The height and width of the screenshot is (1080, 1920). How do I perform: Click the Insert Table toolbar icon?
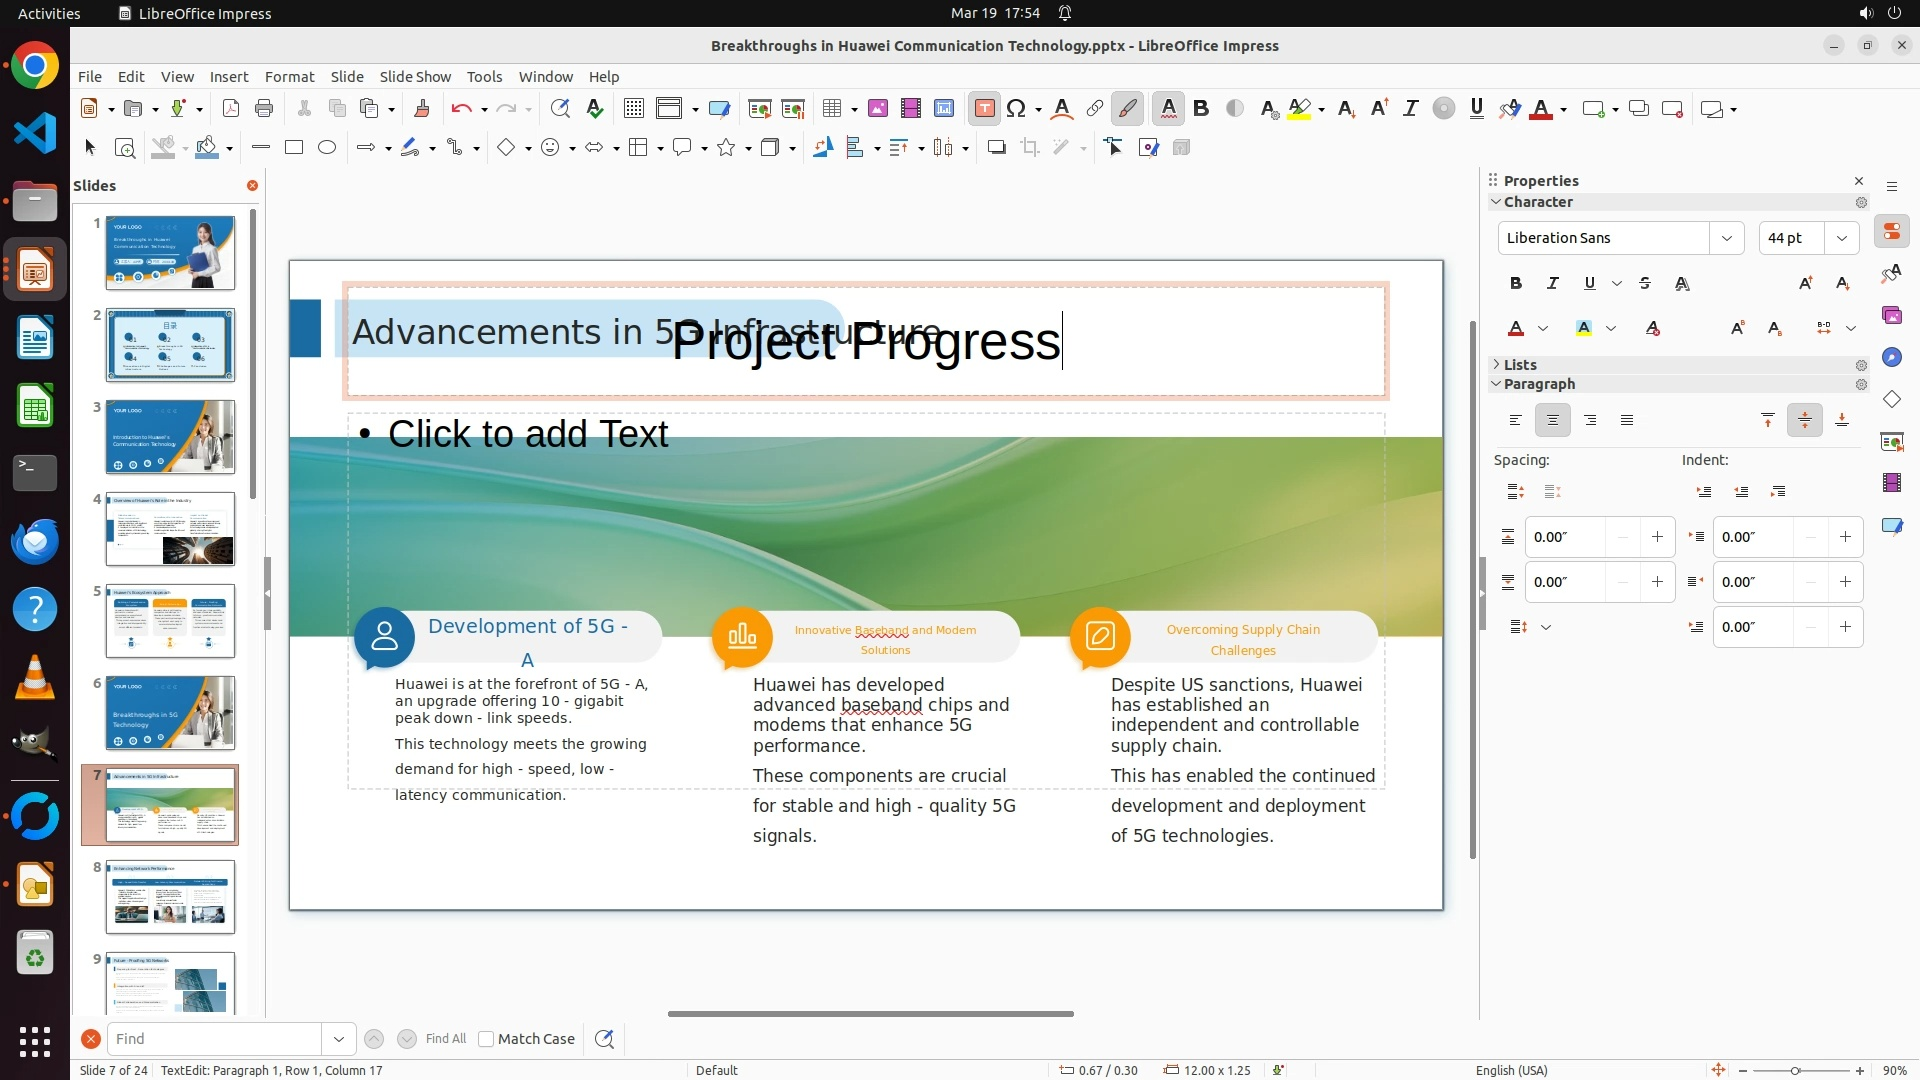click(x=831, y=109)
